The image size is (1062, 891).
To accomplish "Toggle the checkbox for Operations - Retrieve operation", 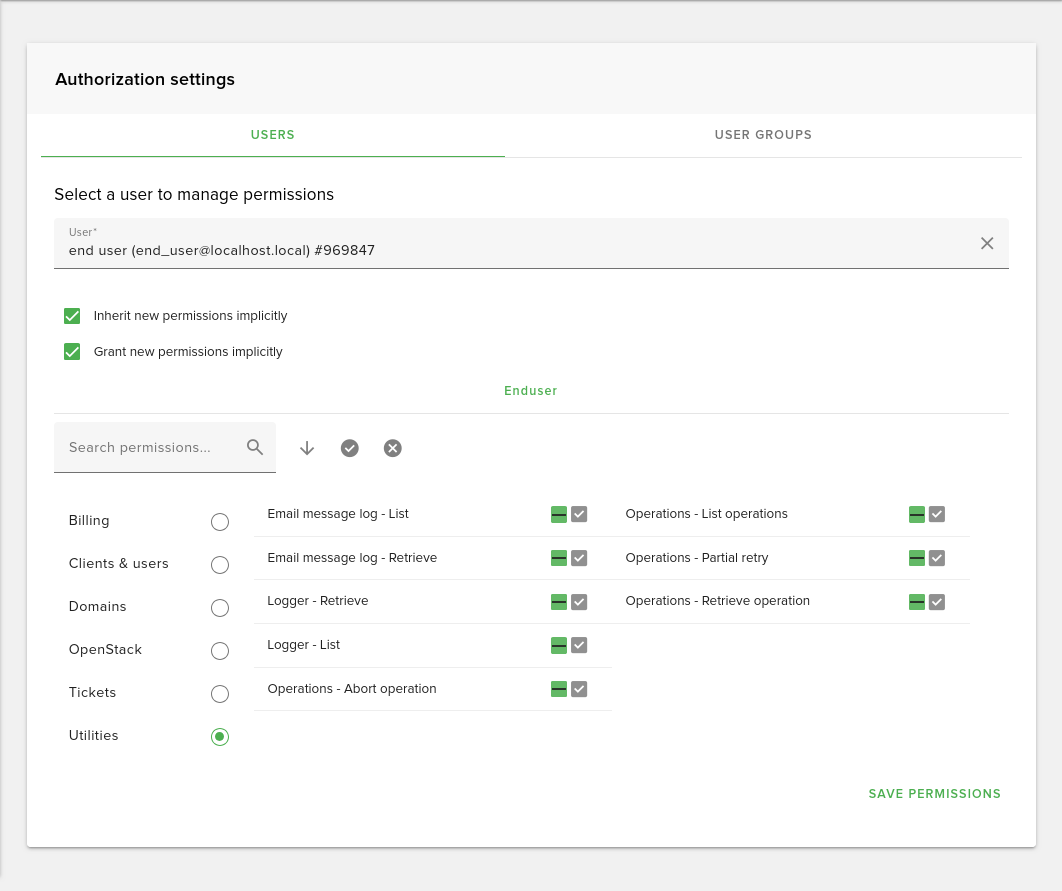I will 937,602.
